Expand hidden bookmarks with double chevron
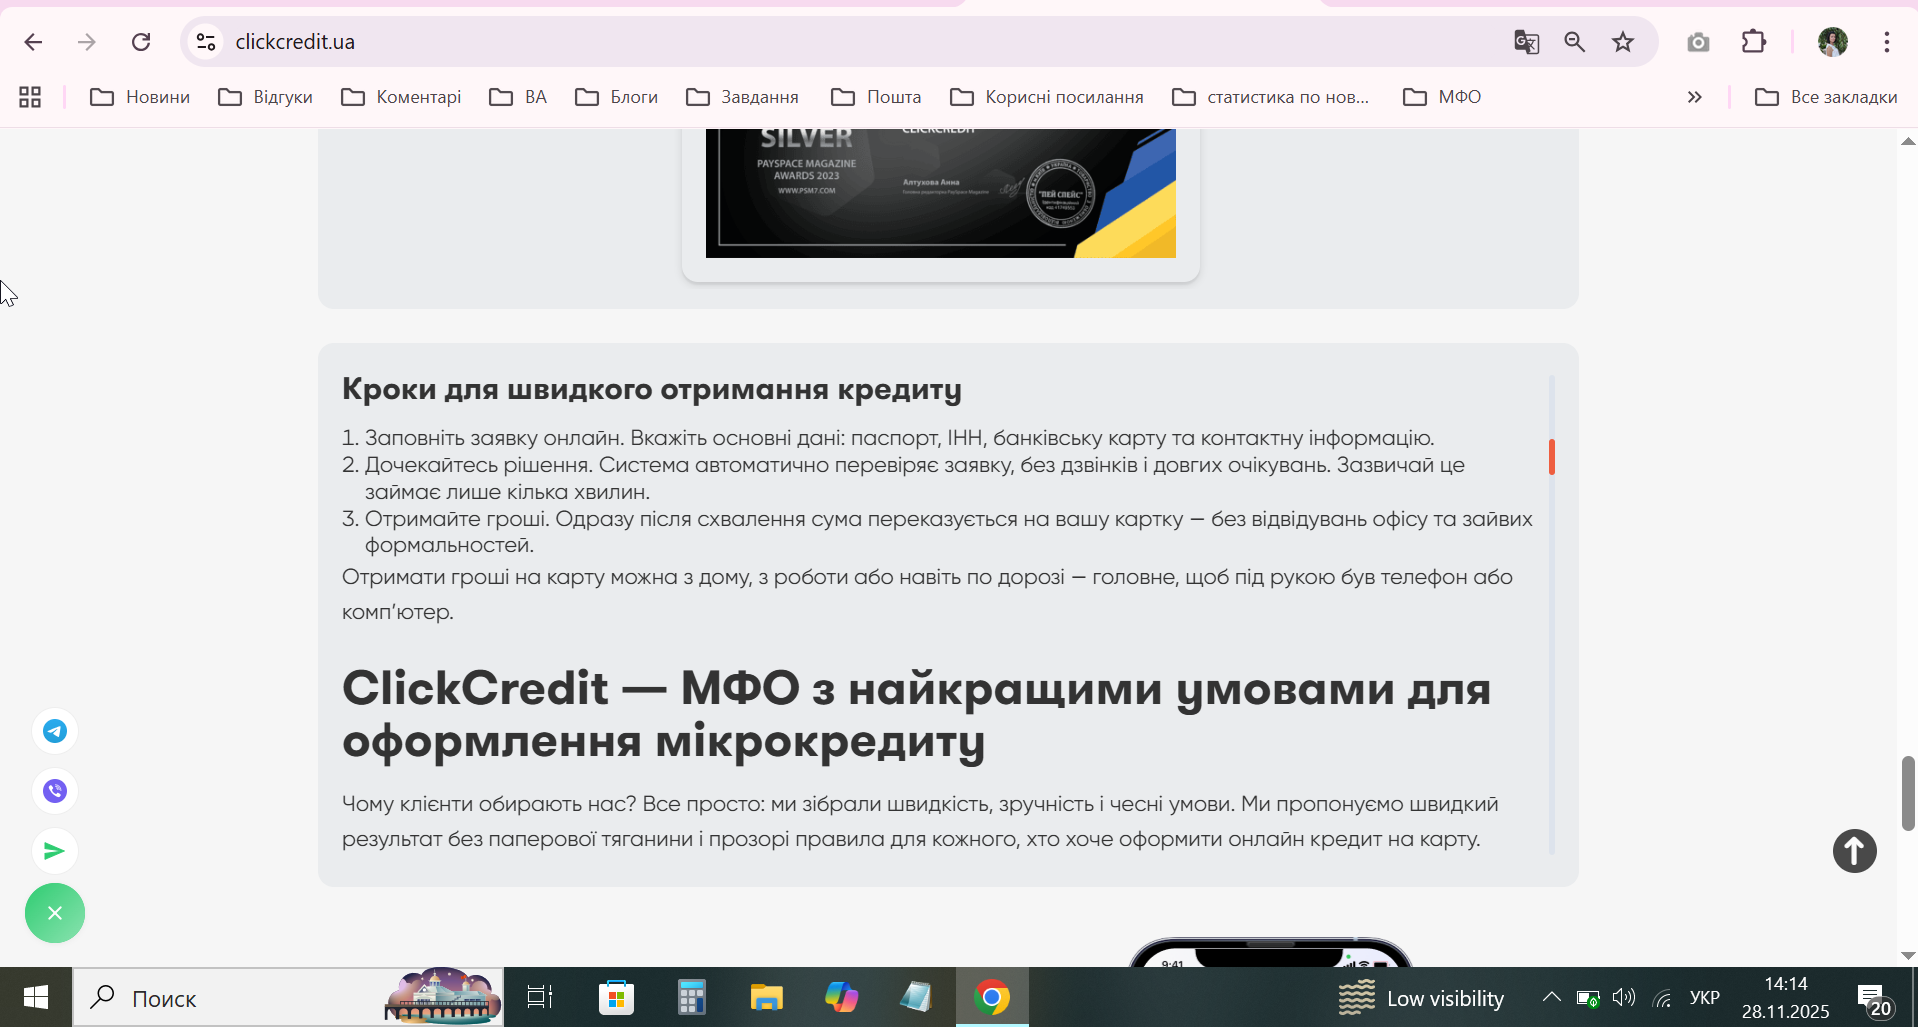Viewport: 1918px width, 1027px height. click(1694, 97)
